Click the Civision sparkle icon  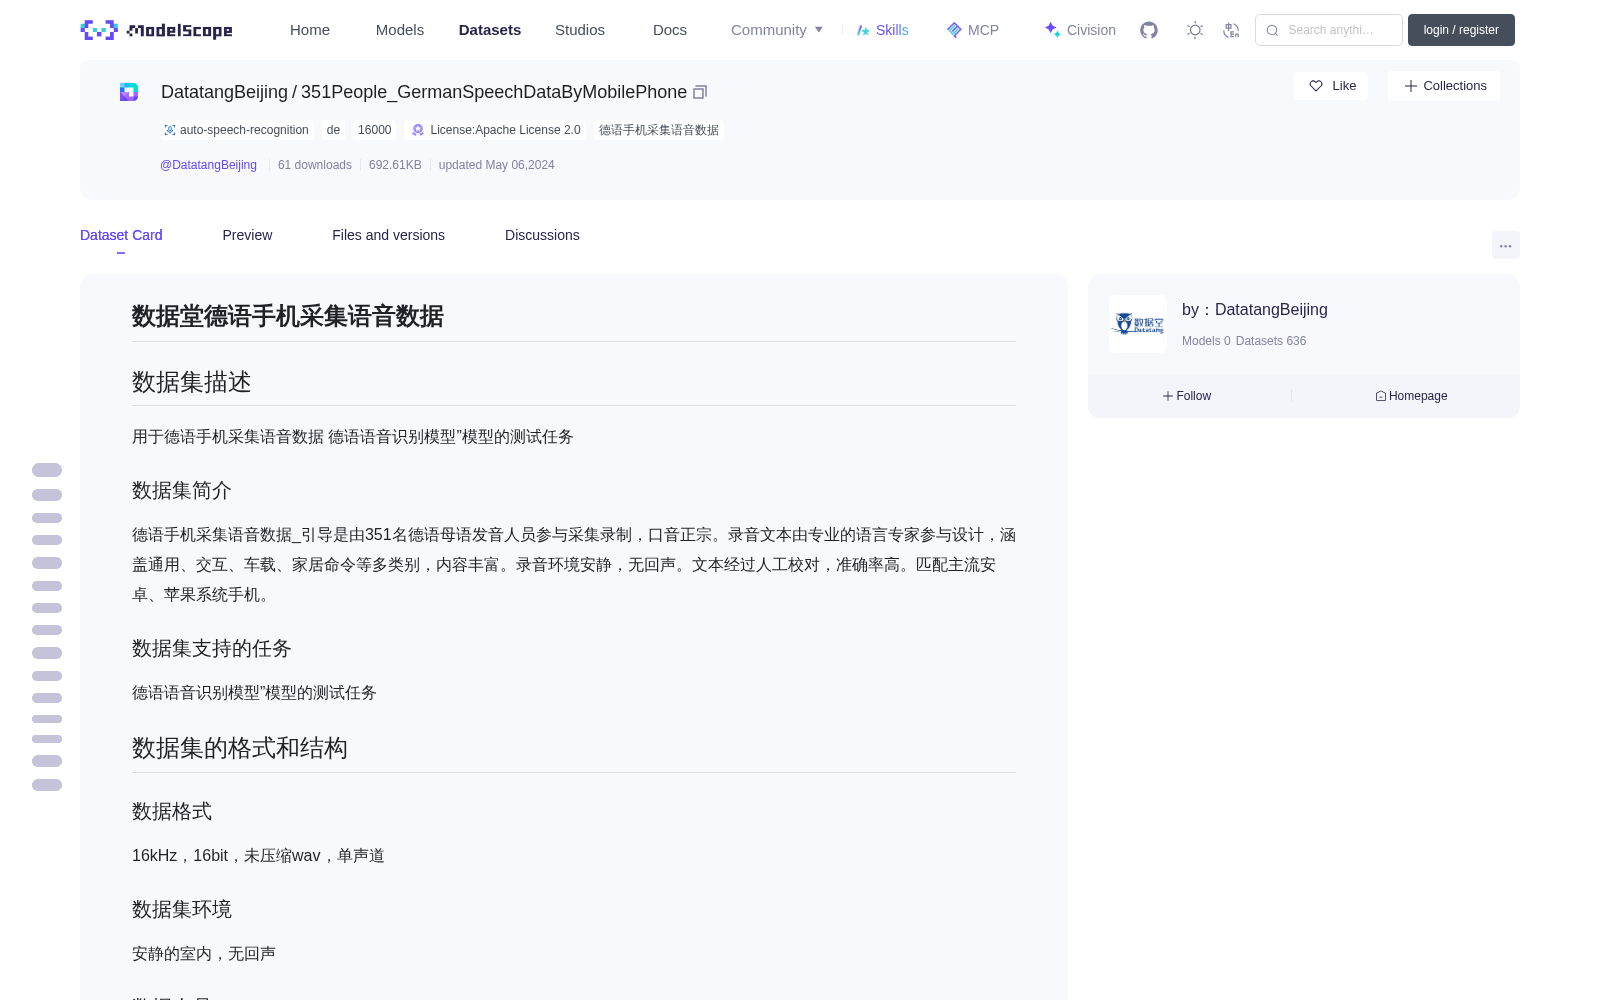(x=1052, y=30)
